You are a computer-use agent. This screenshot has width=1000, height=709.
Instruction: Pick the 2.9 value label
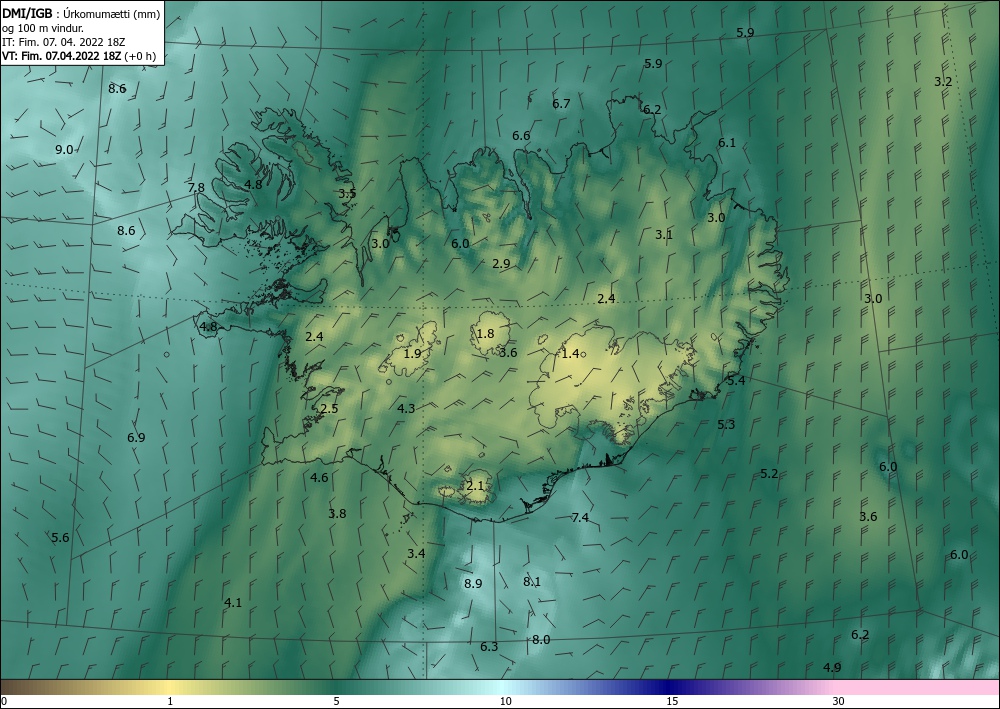click(501, 263)
